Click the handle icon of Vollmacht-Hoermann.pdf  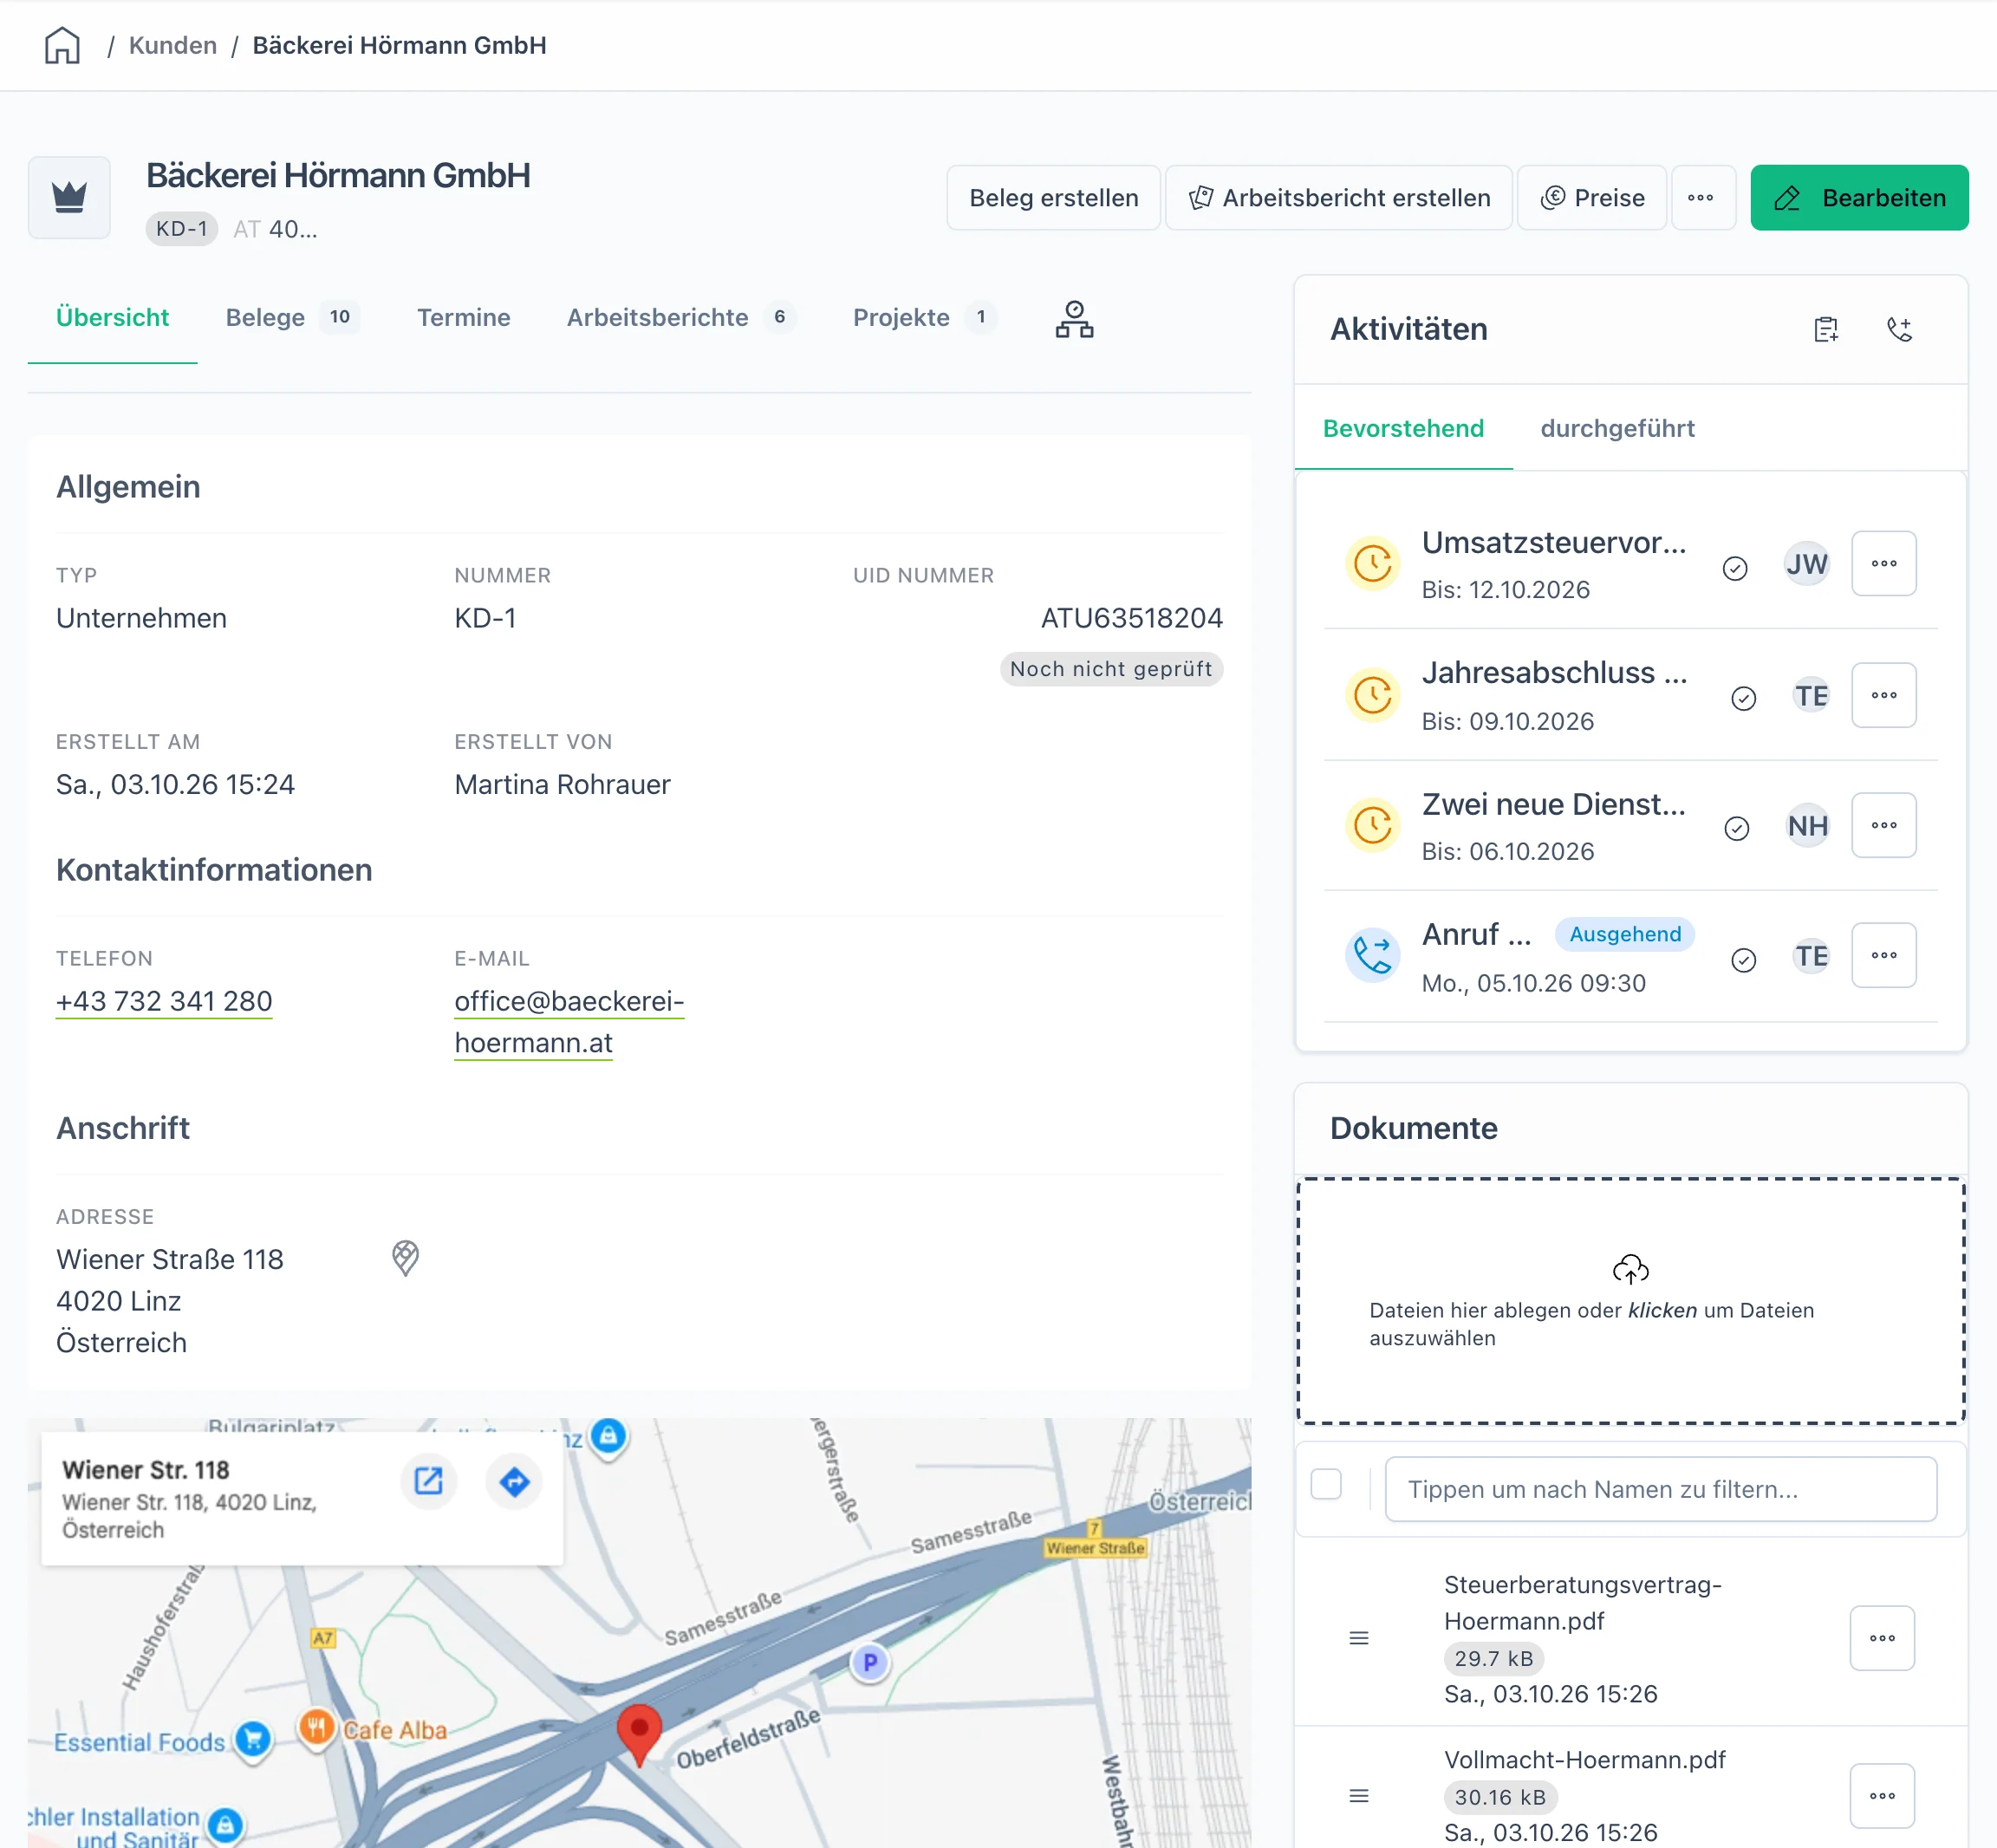1359,1796
